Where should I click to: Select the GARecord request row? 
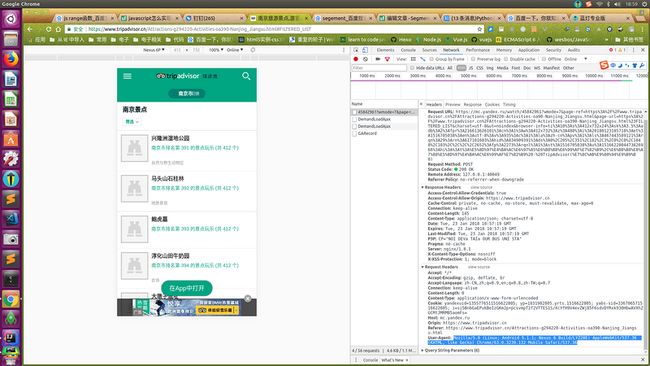click(x=384, y=133)
